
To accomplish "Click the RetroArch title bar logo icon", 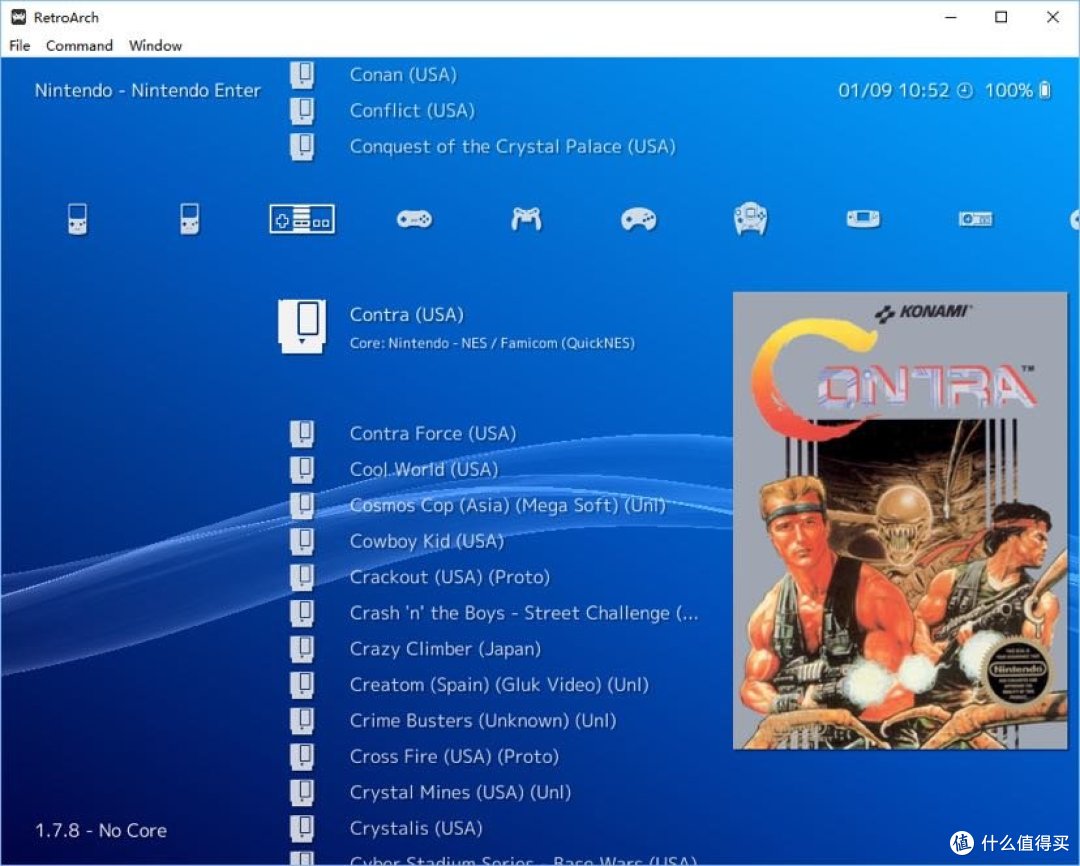I will point(19,17).
